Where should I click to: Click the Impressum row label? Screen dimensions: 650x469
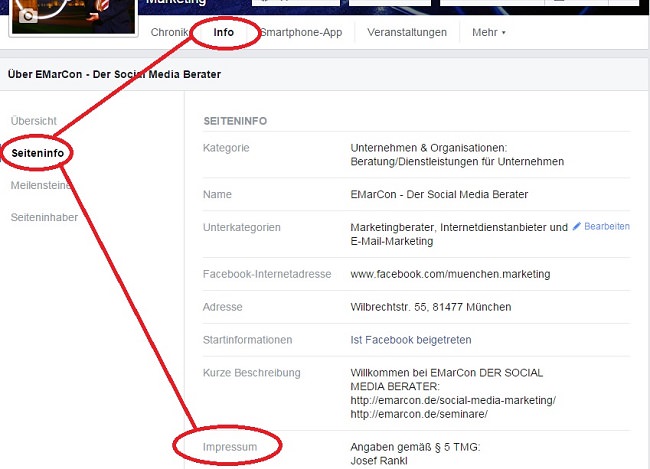click(230, 447)
